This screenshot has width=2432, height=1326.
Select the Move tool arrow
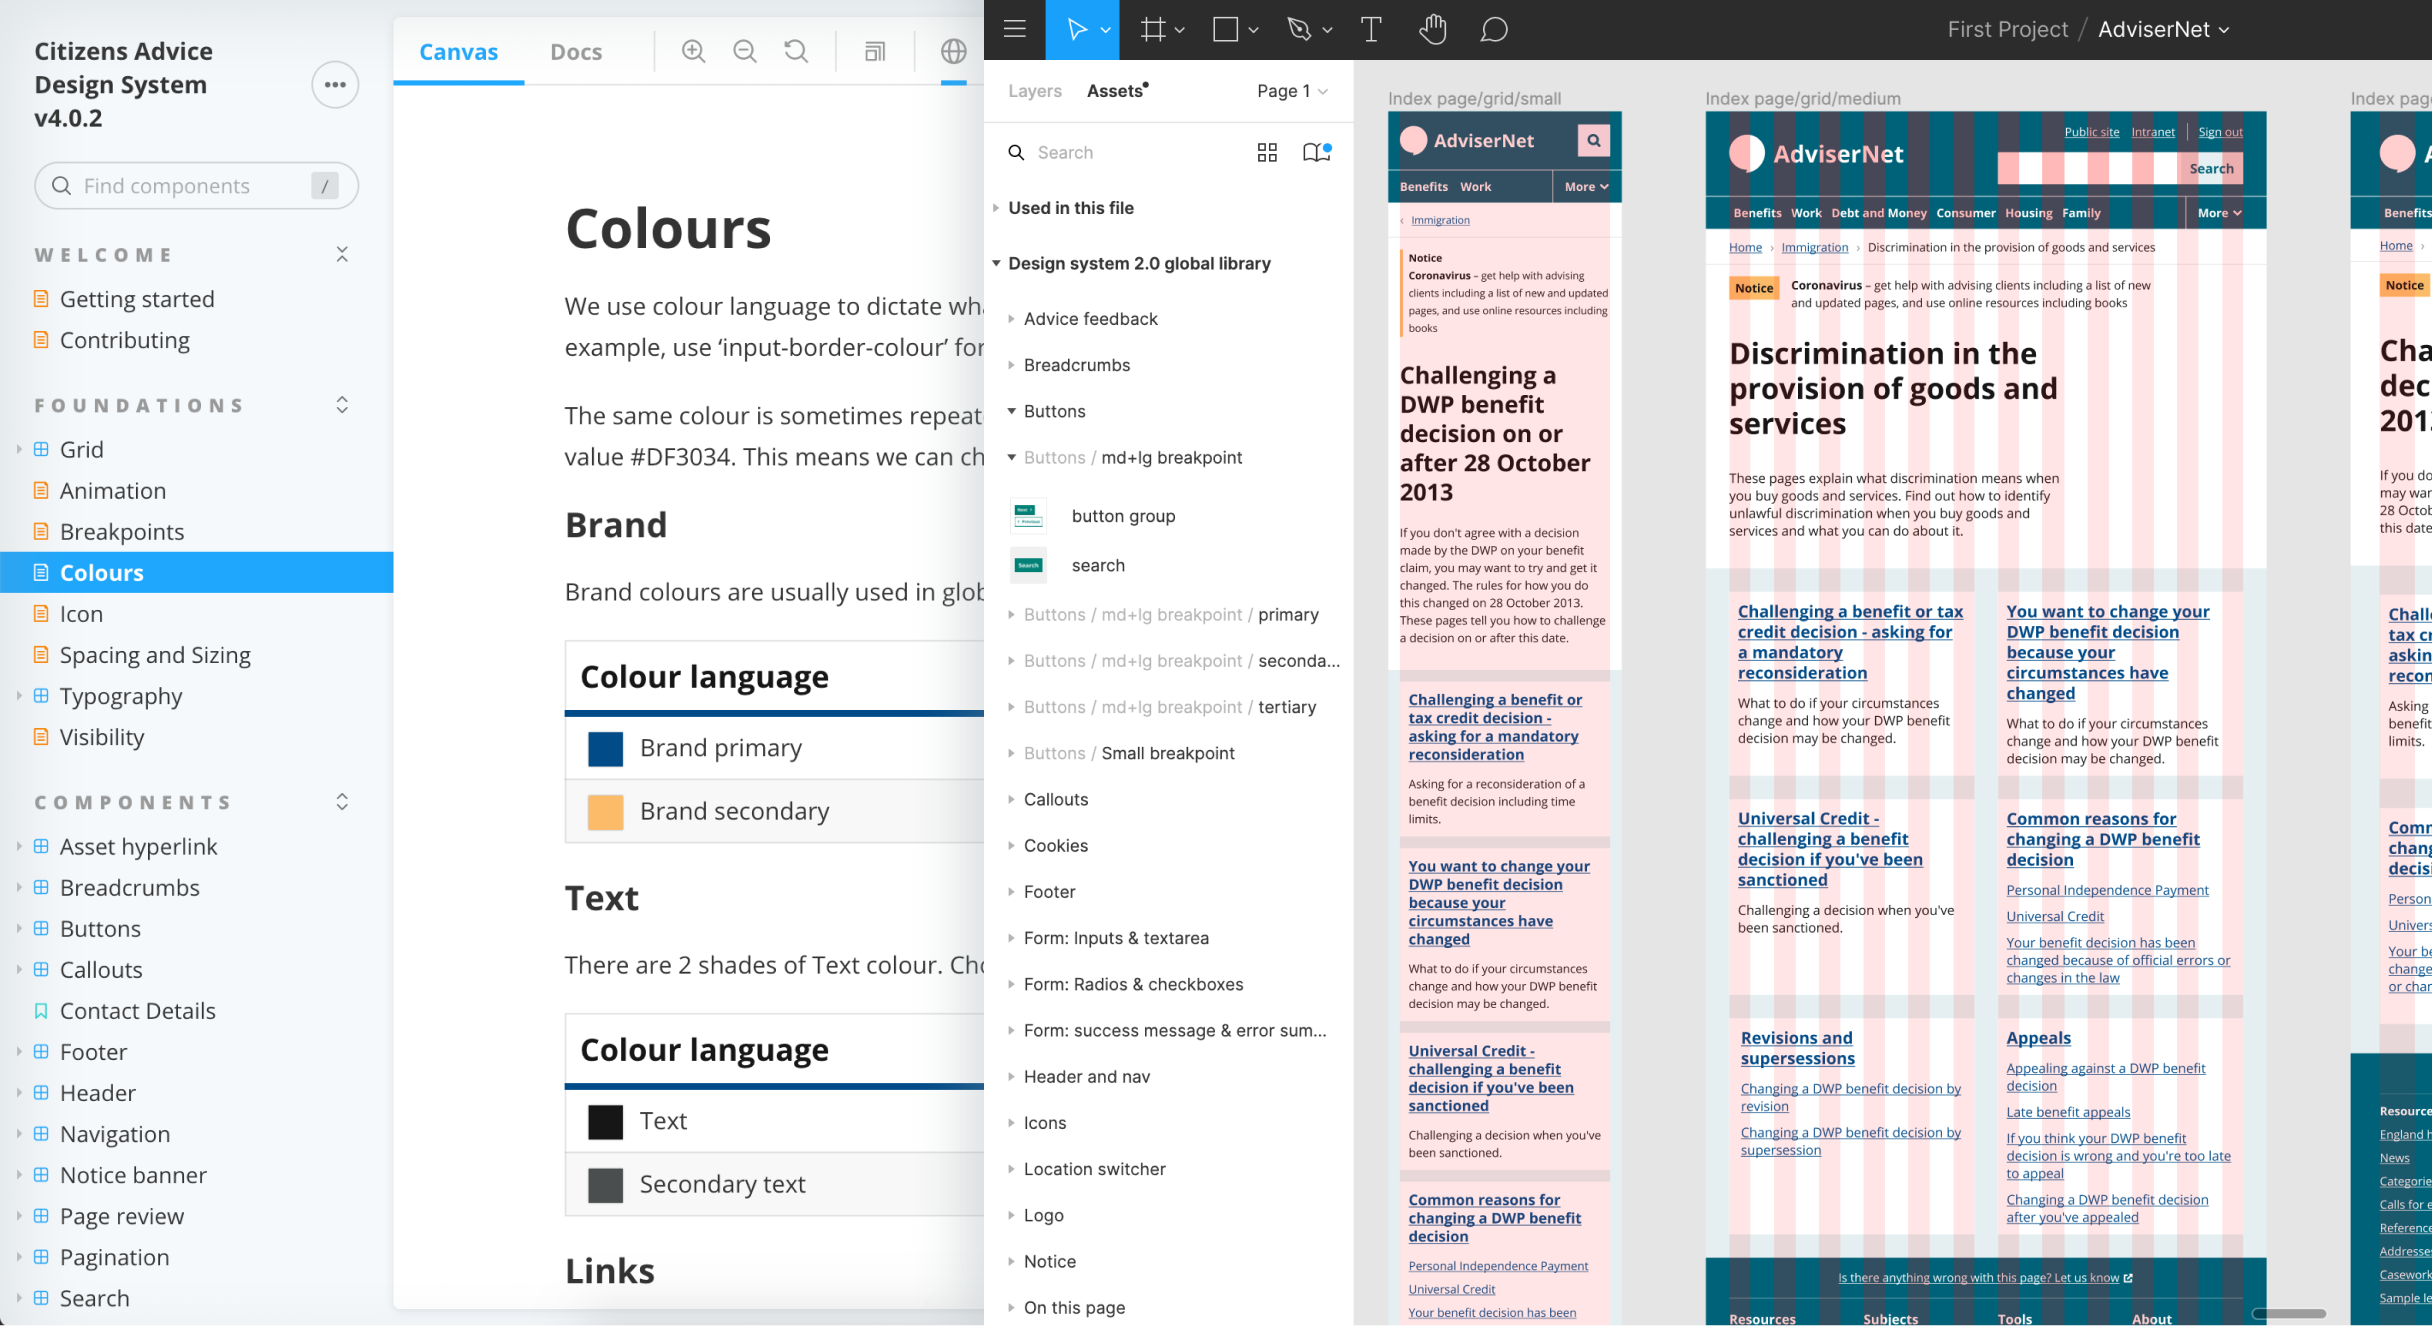click(1076, 29)
